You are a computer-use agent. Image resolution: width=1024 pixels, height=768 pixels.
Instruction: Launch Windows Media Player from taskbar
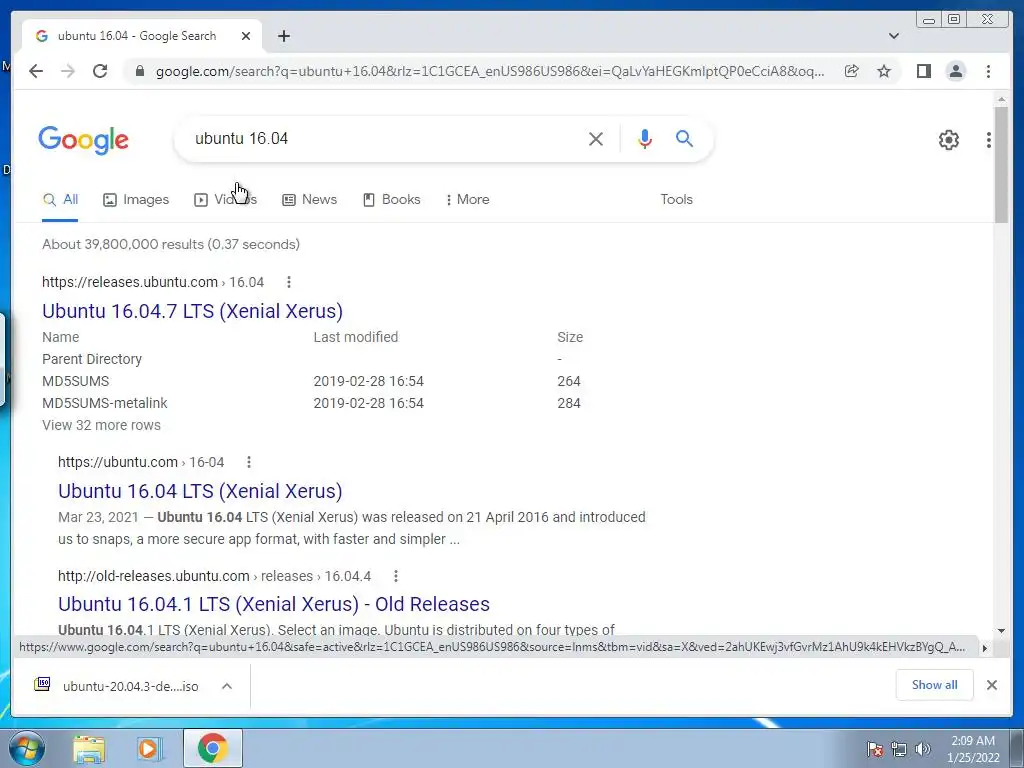click(149, 749)
